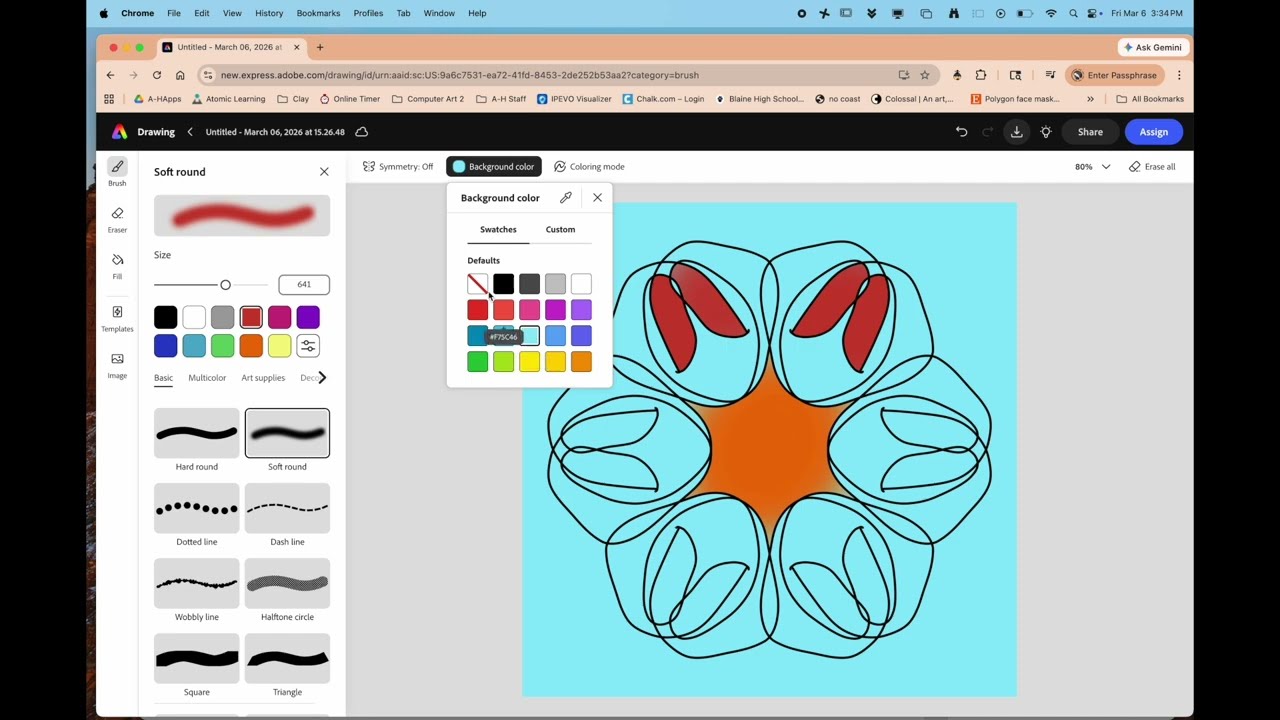Go to Chrome home button
Viewport: 1280px width, 720px height.
click(x=180, y=75)
